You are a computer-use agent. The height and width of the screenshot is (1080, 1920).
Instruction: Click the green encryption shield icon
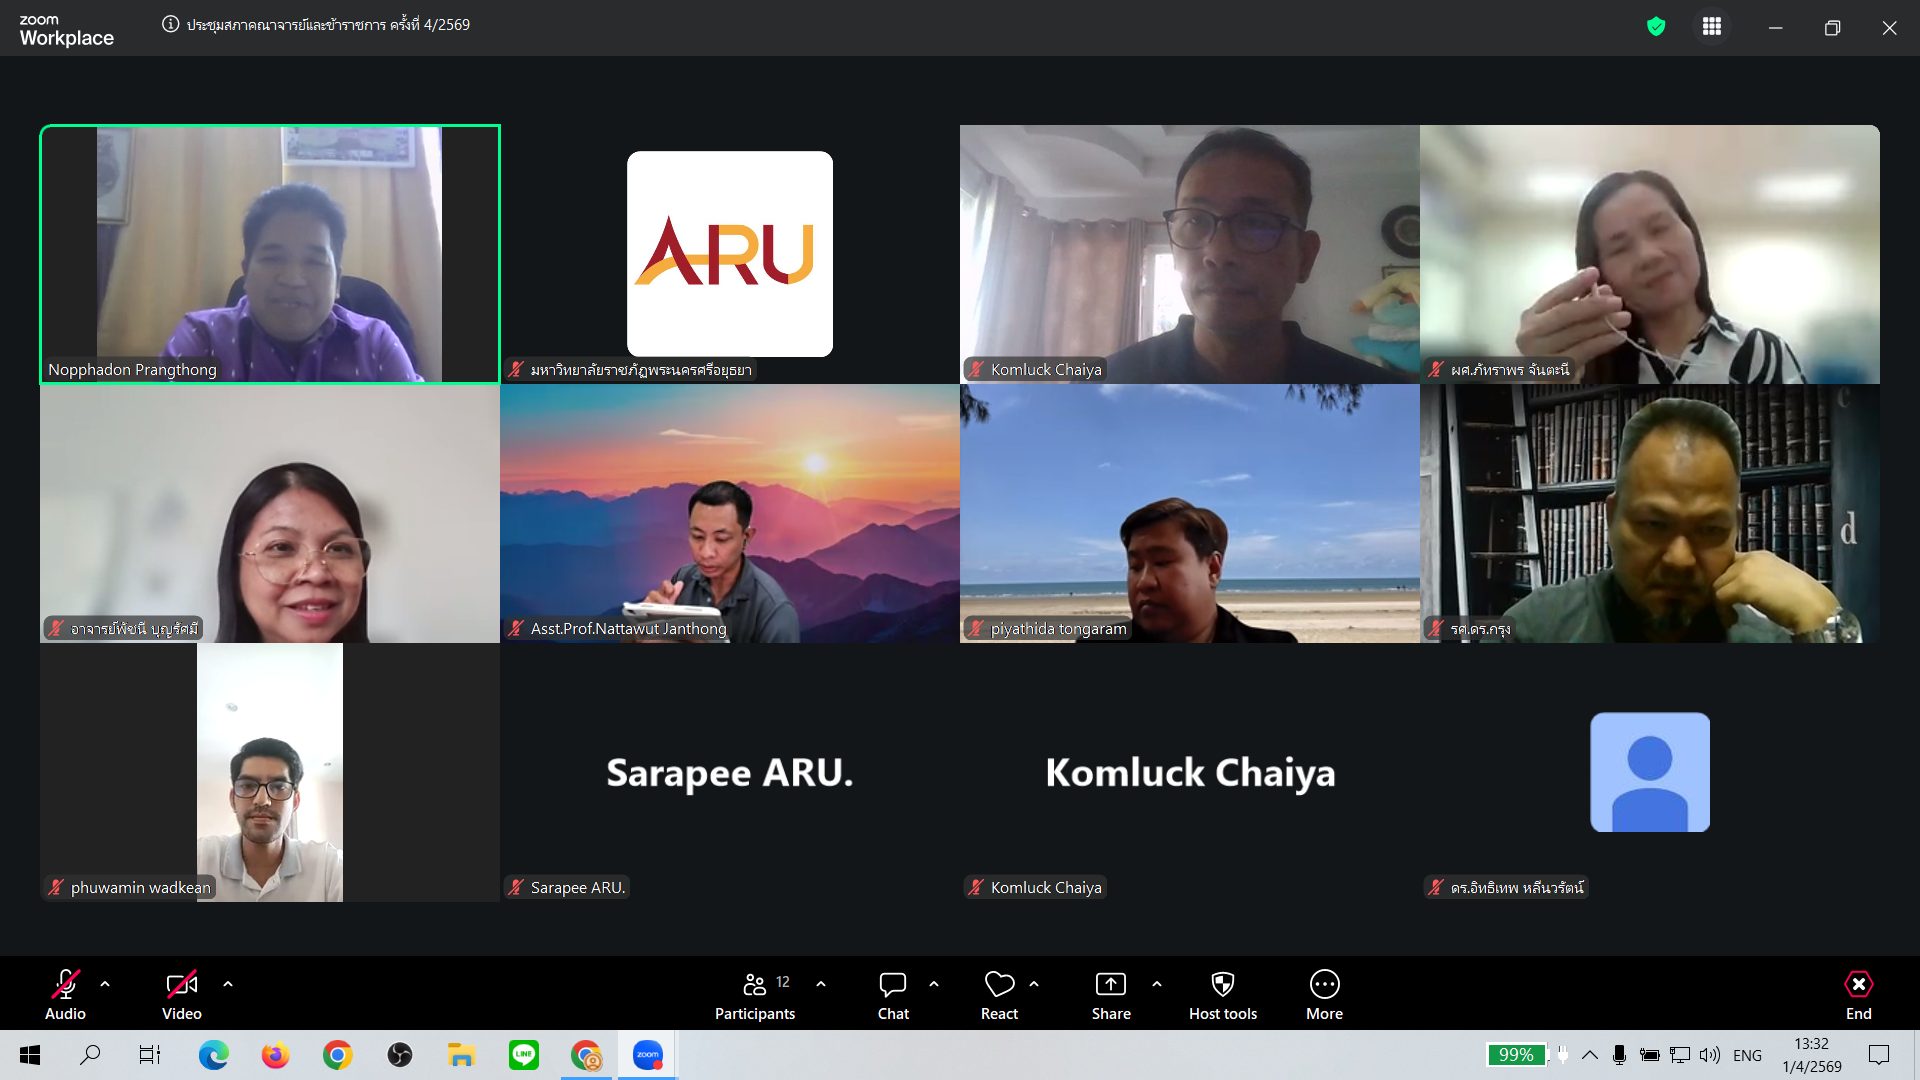pyautogui.click(x=1656, y=27)
